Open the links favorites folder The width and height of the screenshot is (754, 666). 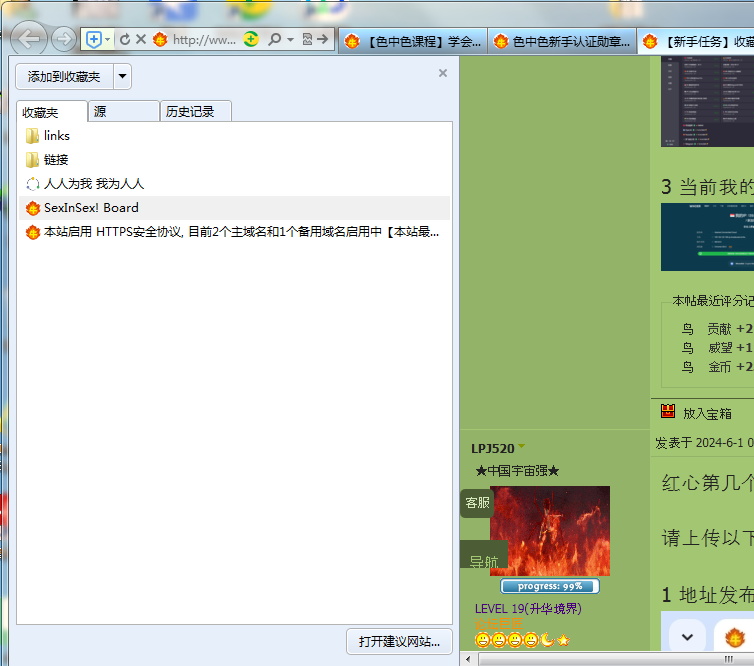point(56,136)
